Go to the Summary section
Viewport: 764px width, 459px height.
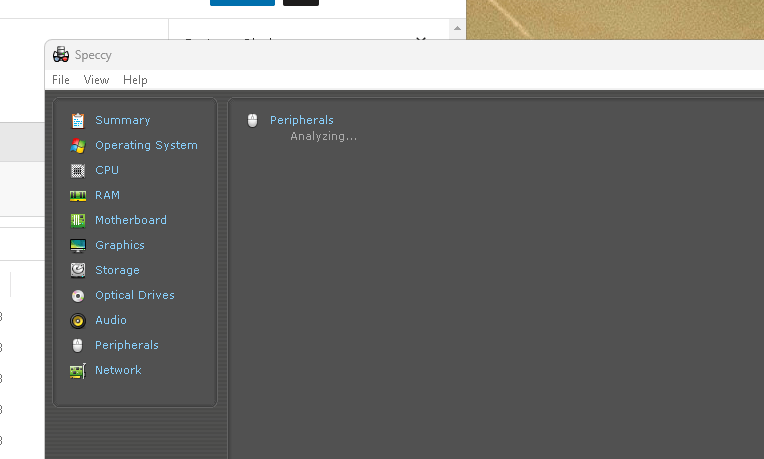point(123,120)
